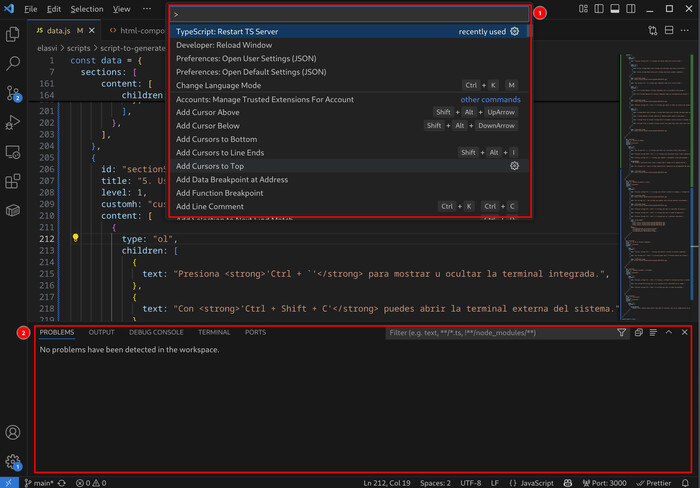700x488 pixels.
Task: Toggle primary side bar visibility
Action: (x=599, y=8)
